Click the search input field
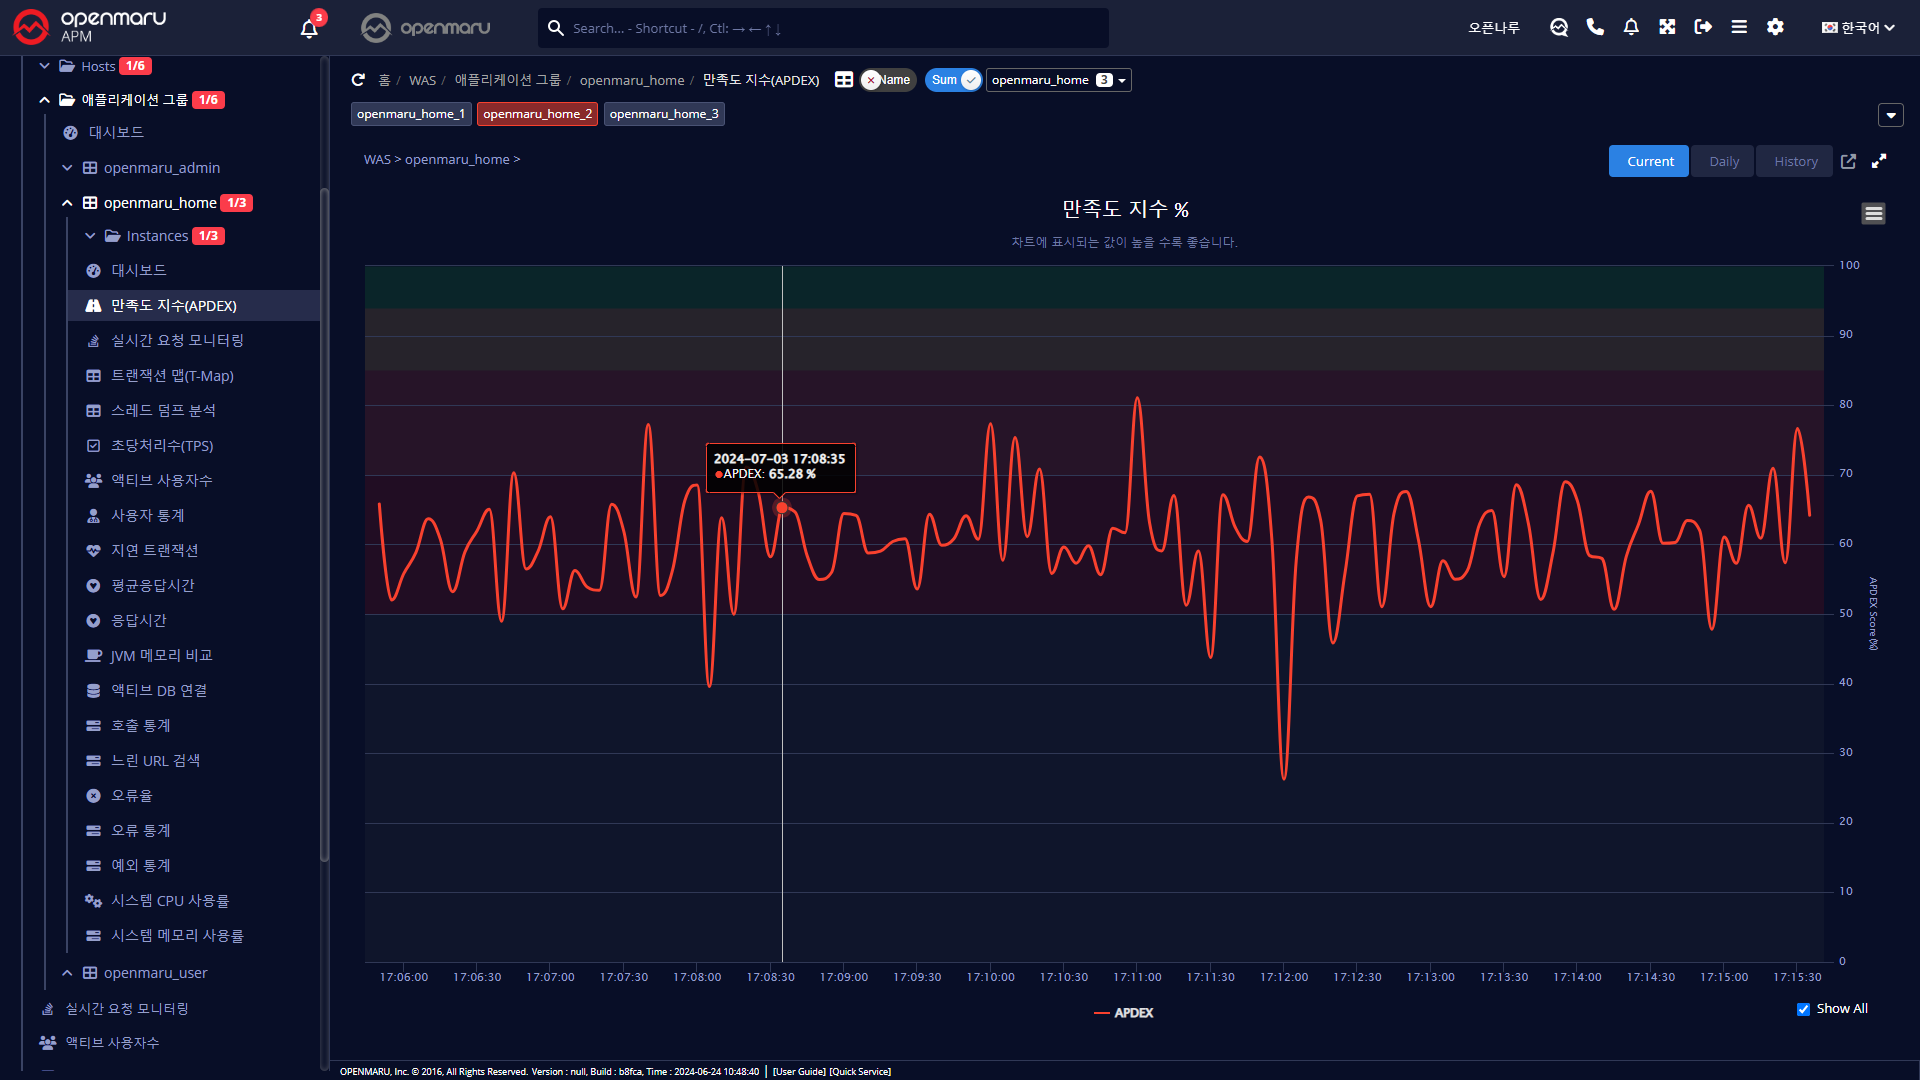Screen dimensions: 1920x1080 (830, 28)
